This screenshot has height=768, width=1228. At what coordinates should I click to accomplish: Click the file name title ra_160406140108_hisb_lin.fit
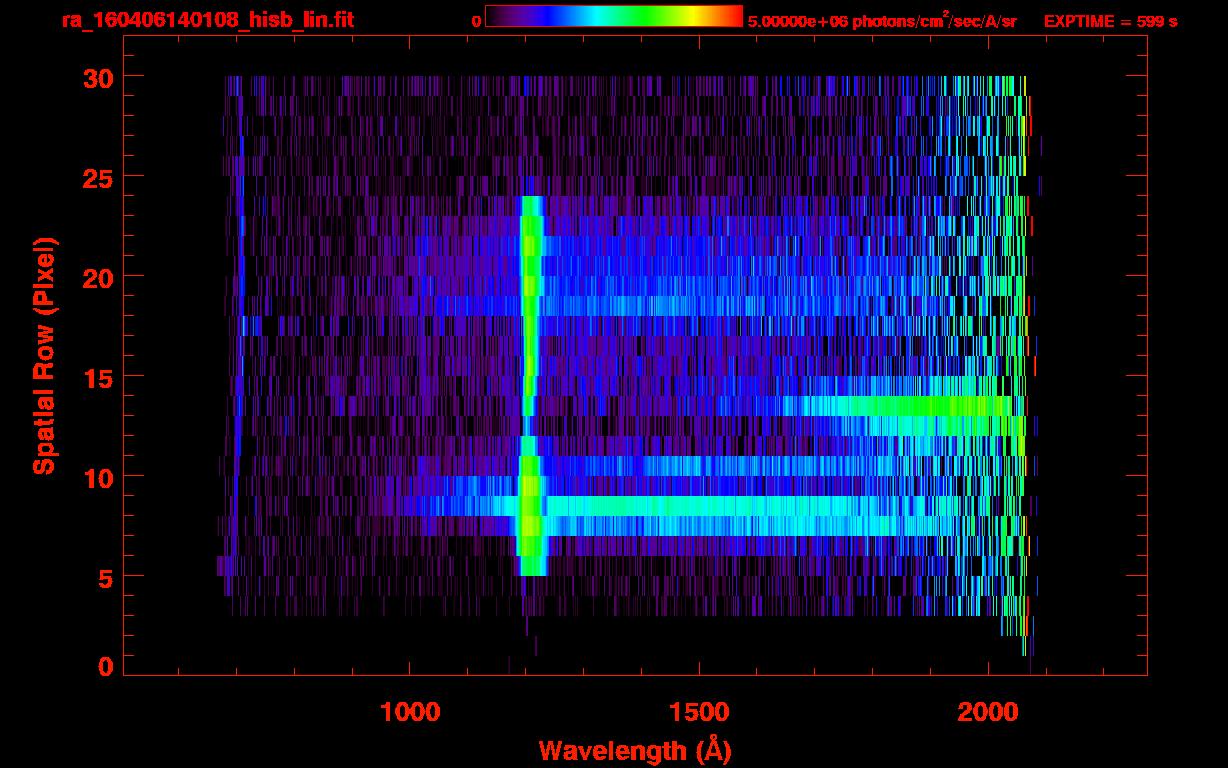(207, 20)
